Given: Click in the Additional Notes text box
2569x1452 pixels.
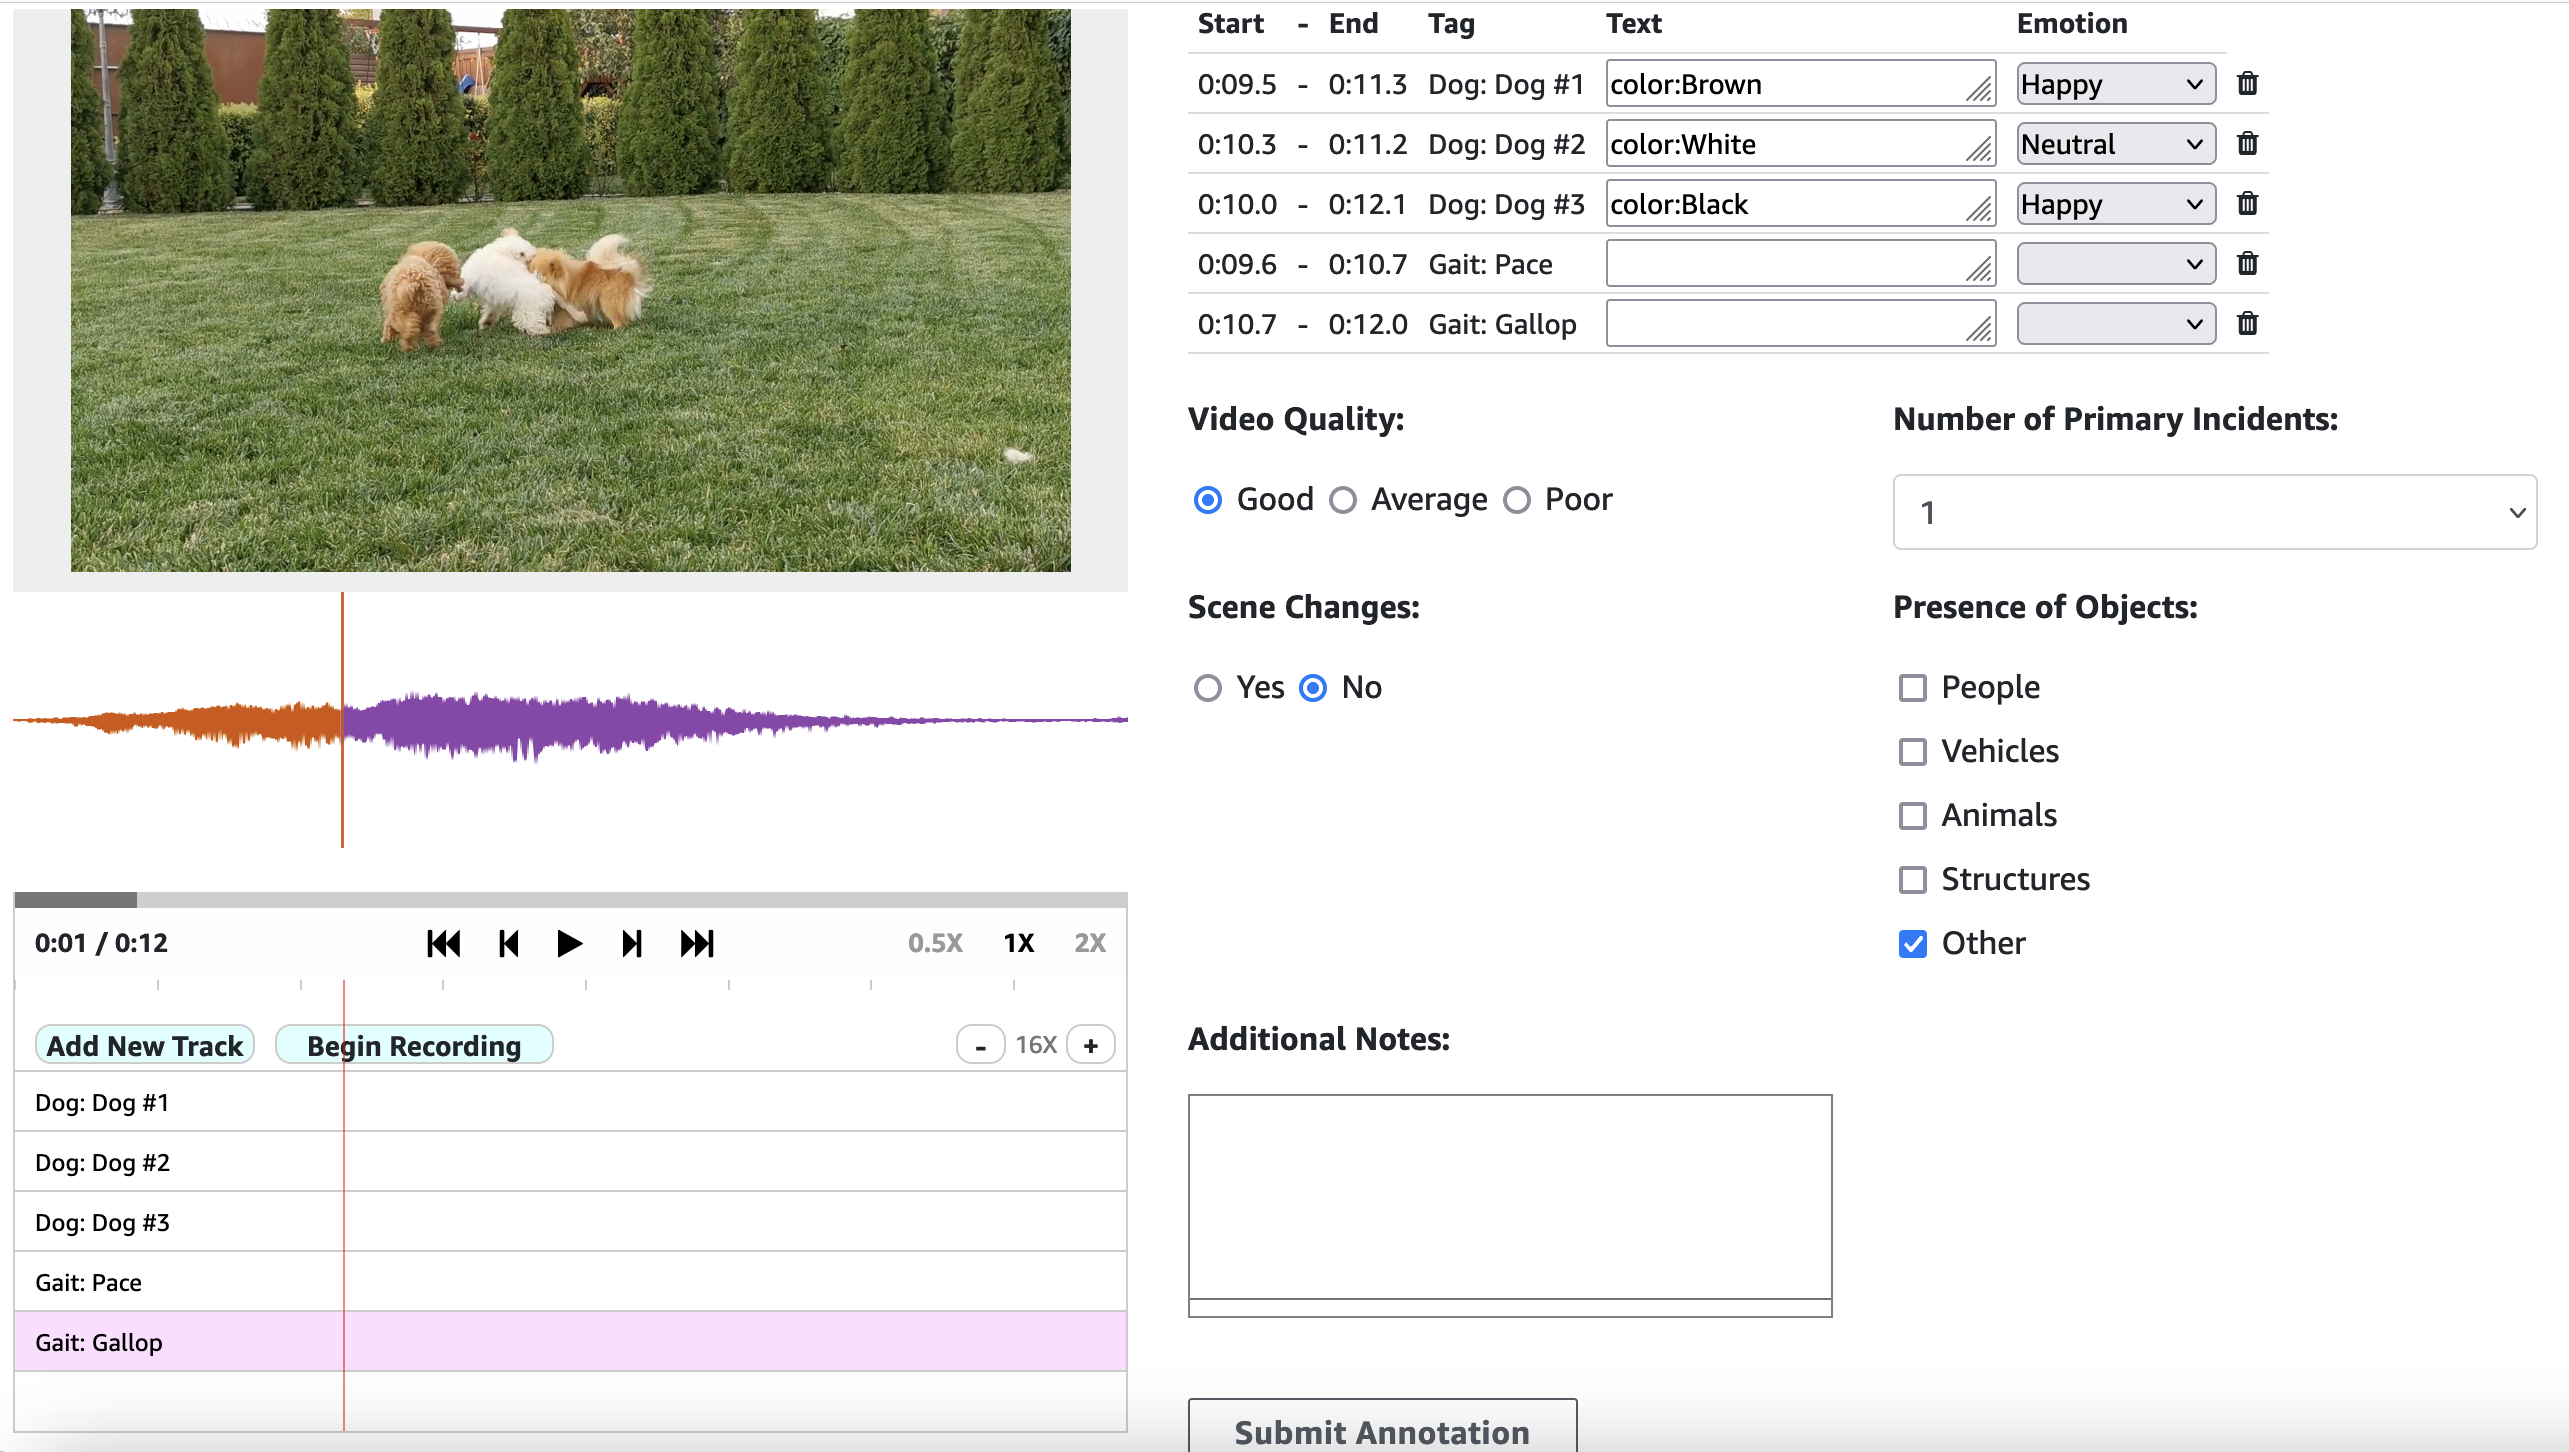Looking at the screenshot, I should (1509, 1197).
